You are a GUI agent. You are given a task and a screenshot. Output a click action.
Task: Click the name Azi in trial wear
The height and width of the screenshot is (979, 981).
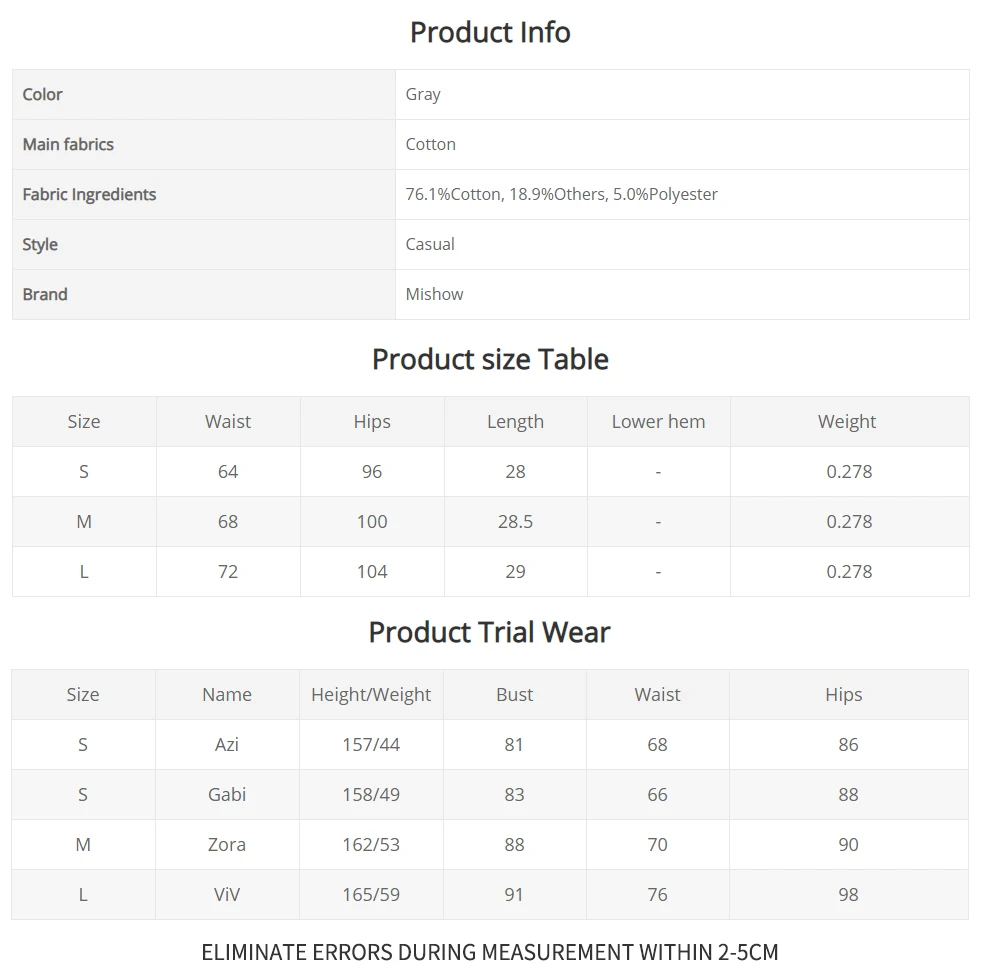(226, 744)
